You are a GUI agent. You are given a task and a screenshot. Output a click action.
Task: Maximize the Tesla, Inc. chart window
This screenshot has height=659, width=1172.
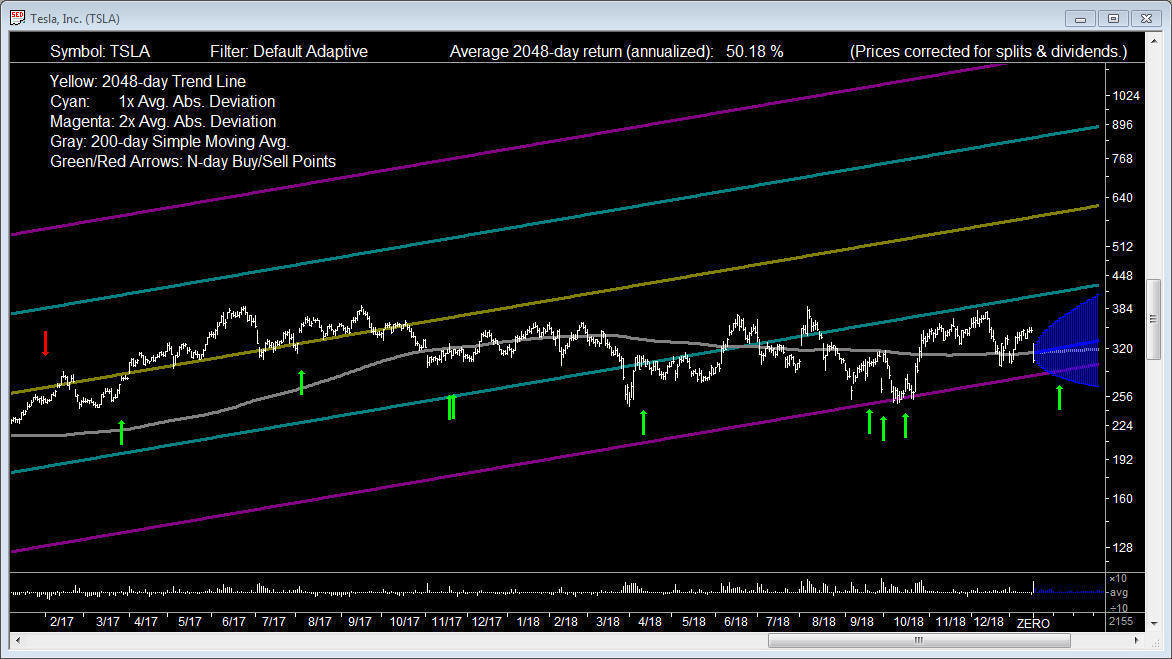pos(1113,19)
